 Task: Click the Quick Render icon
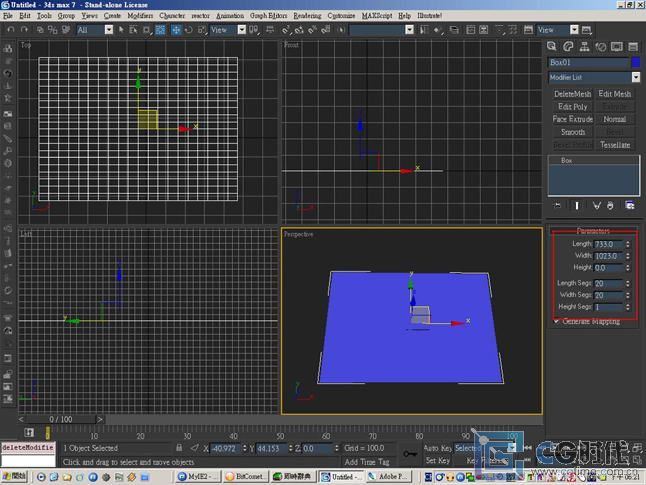coord(587,30)
